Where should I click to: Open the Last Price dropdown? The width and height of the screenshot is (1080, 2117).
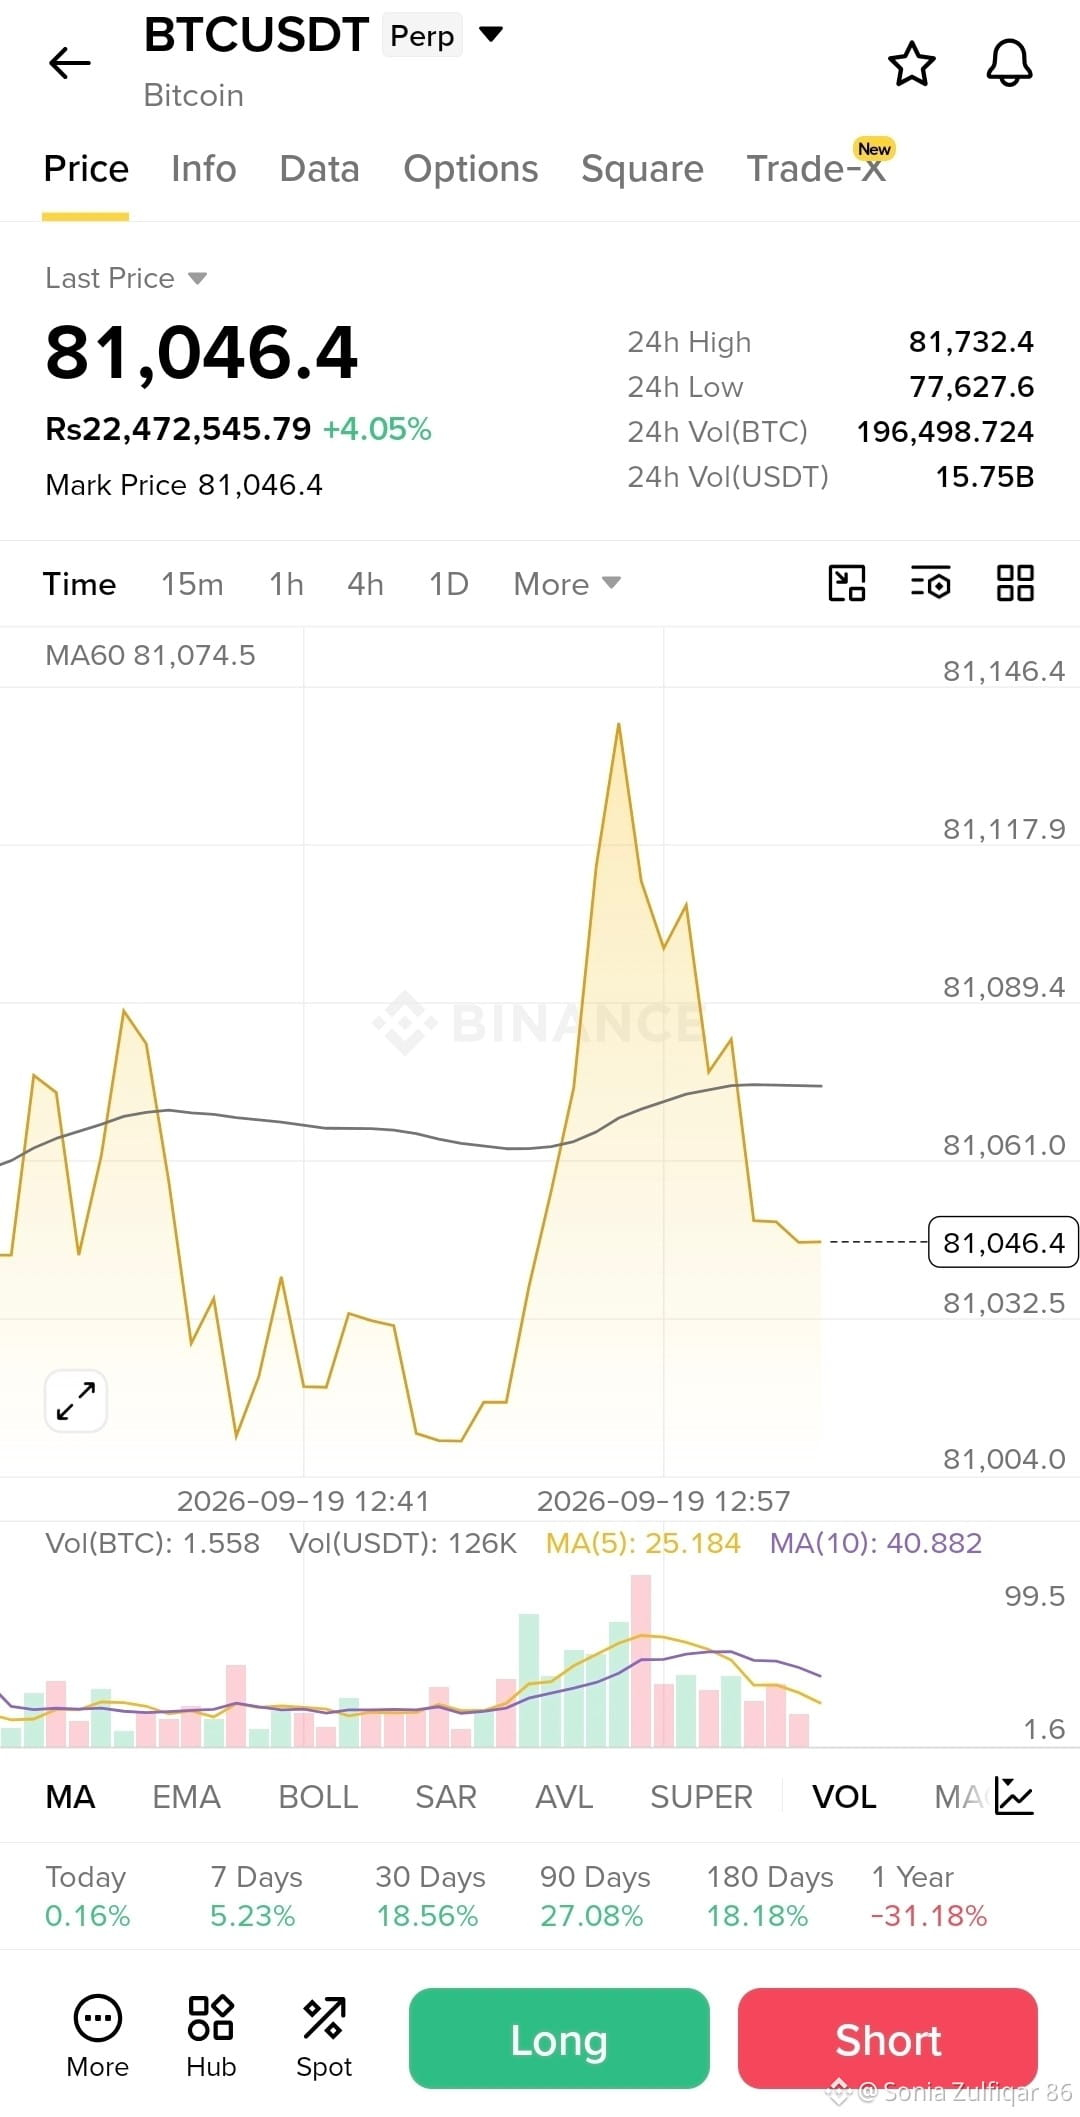[x=126, y=278]
